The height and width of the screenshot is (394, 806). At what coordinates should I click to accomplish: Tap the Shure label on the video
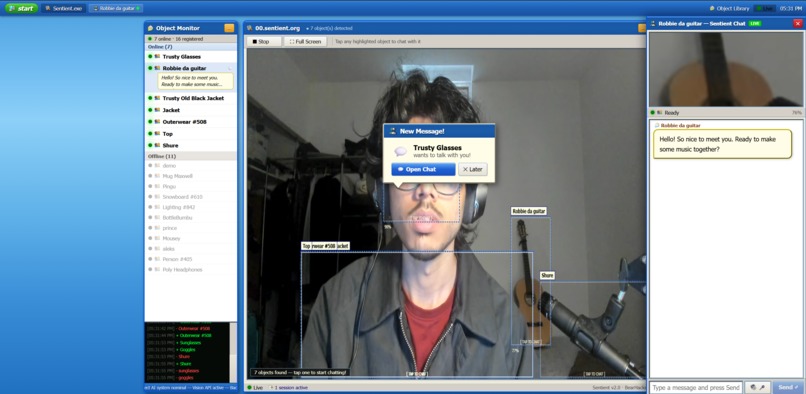point(547,276)
